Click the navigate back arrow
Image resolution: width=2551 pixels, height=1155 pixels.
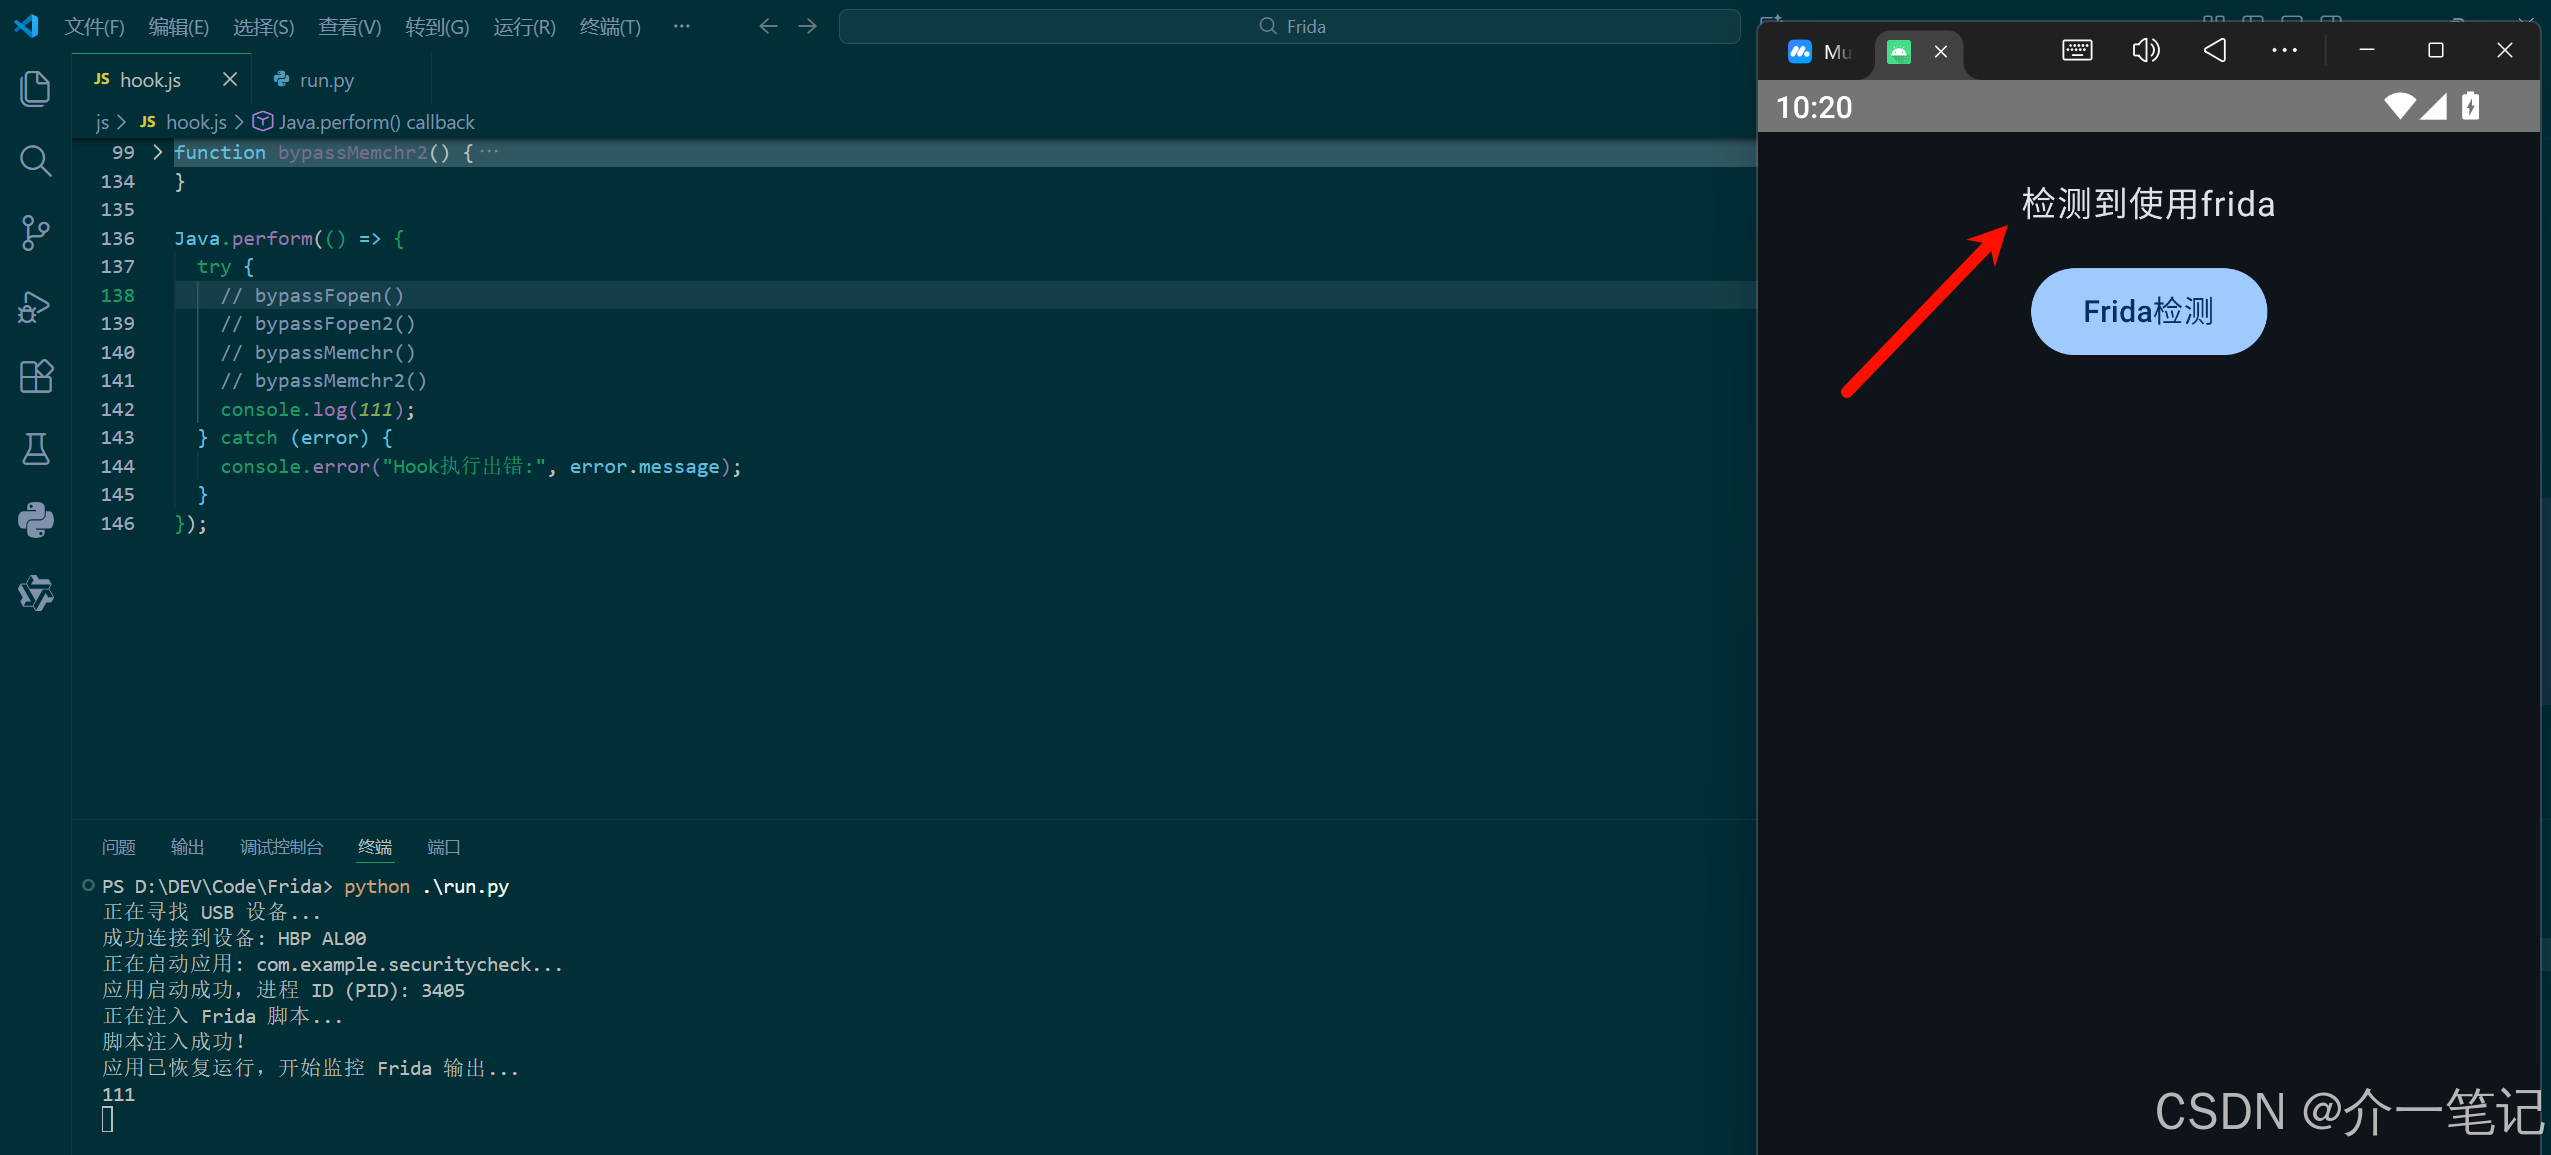pos(768,27)
